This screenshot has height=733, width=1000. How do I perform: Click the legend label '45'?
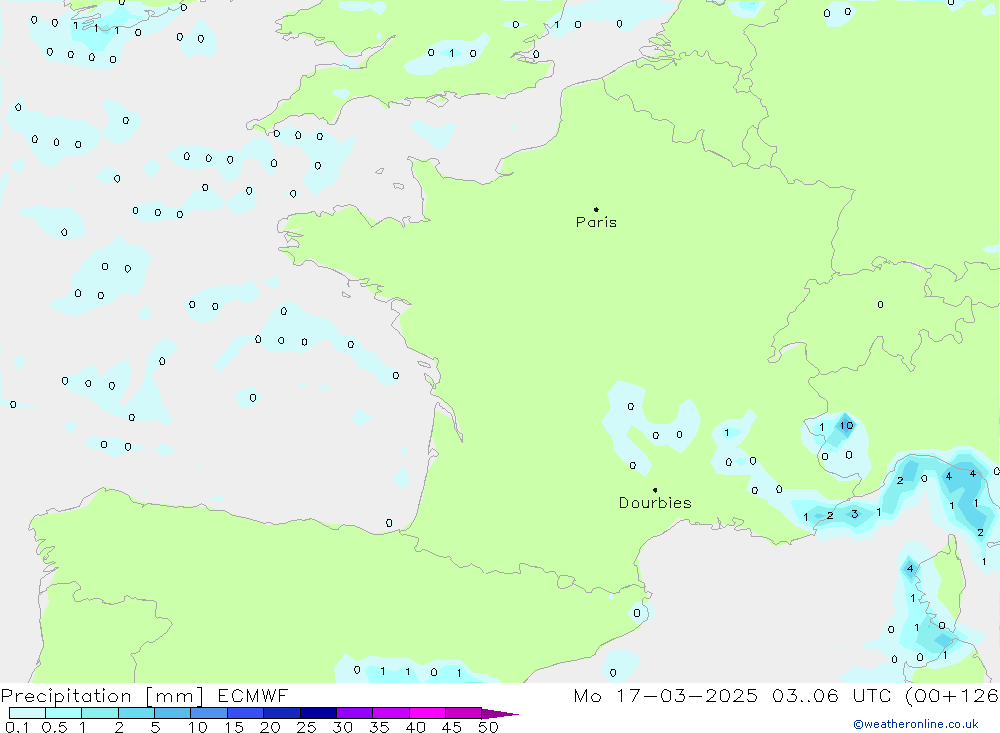click(x=452, y=727)
